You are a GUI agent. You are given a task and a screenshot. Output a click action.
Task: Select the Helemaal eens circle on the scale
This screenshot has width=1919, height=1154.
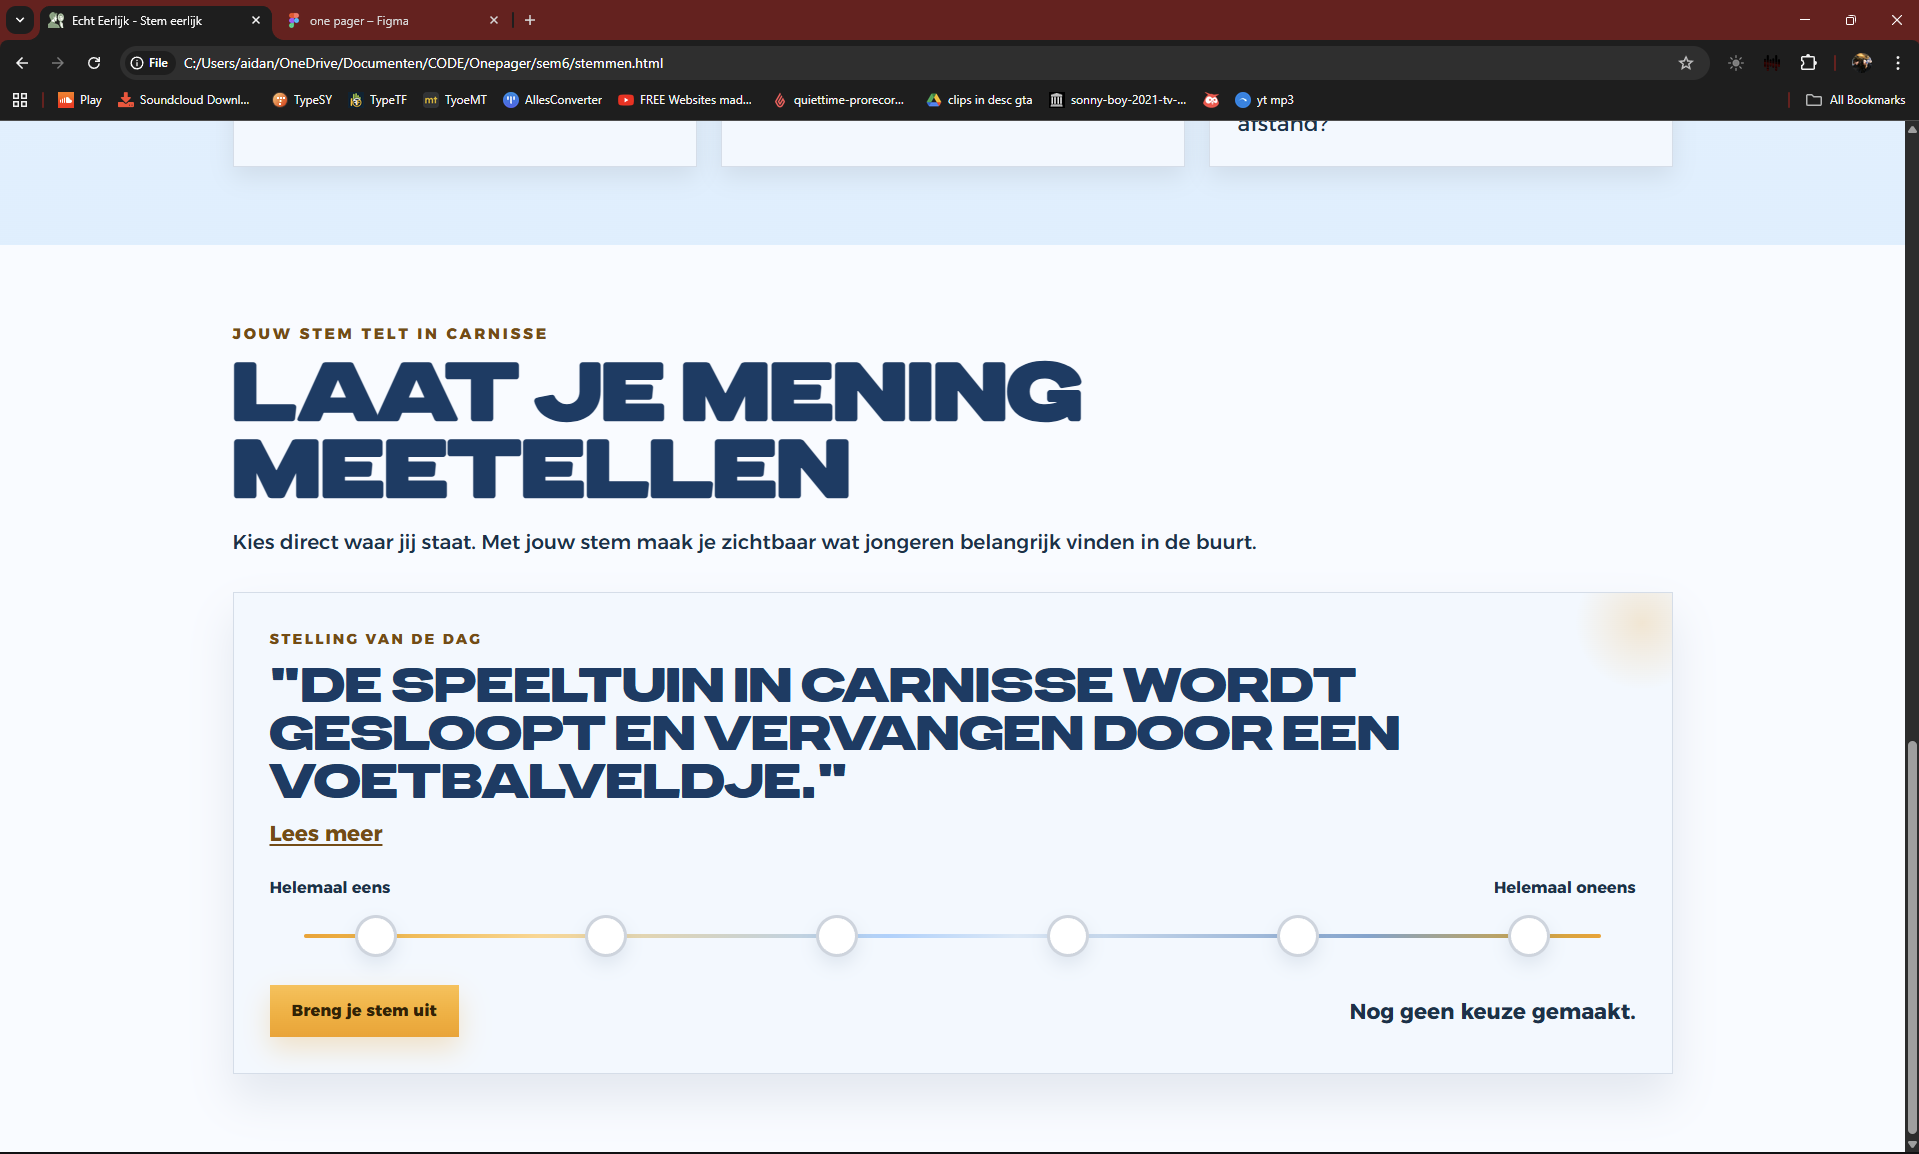[375, 936]
